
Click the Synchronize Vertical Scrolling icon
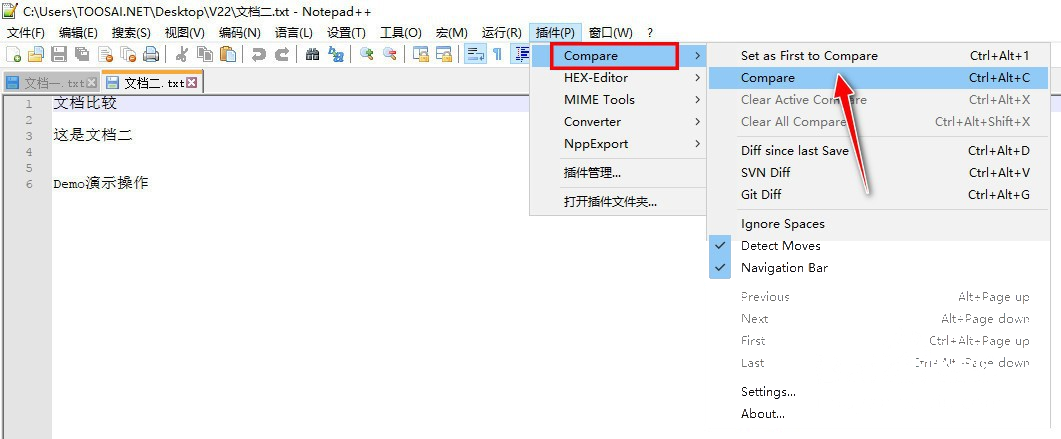420,54
